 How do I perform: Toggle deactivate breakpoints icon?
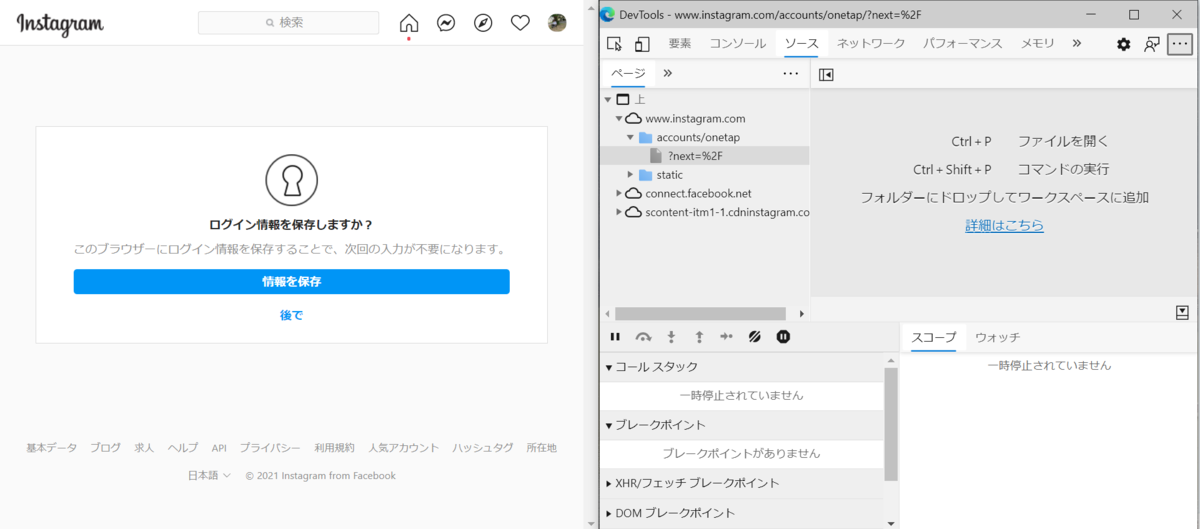[755, 337]
